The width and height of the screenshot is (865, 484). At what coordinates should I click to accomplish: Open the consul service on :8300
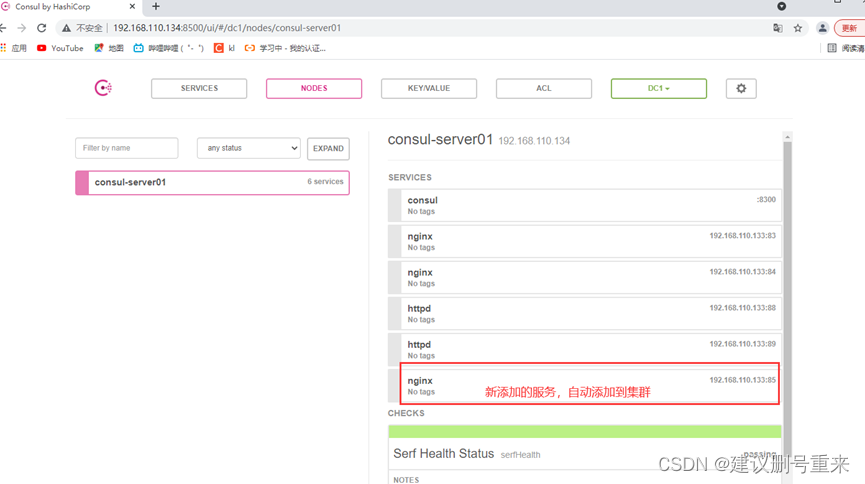coord(585,205)
